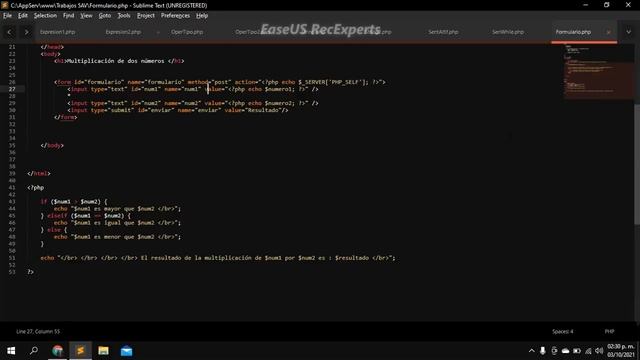Click the submit input on line 30
640x360 pixels.
click(x=178, y=110)
